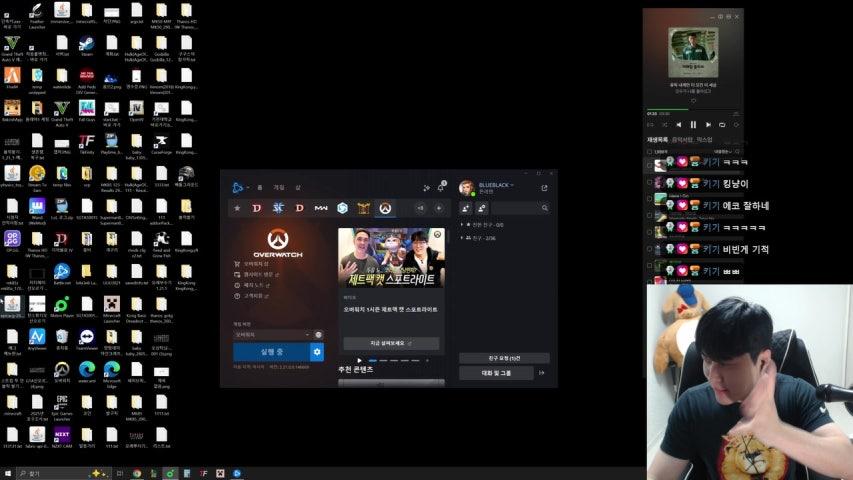Select the Warcraft icon in Battle.net game bar
The width and height of the screenshot is (853, 480).
[363, 208]
